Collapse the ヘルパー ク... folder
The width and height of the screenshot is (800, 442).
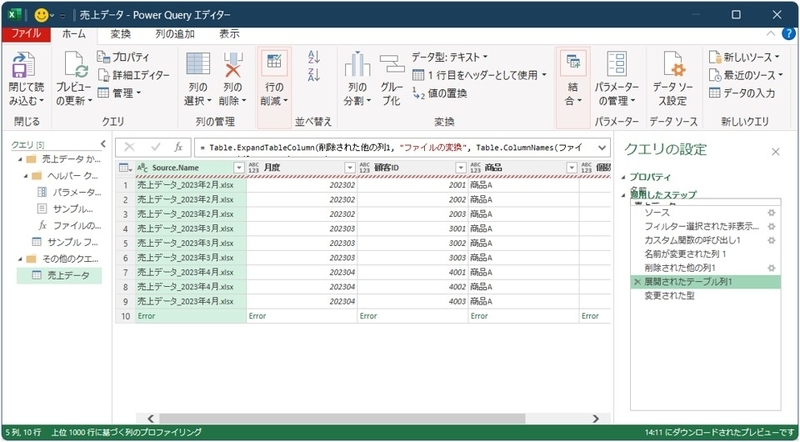point(24,176)
